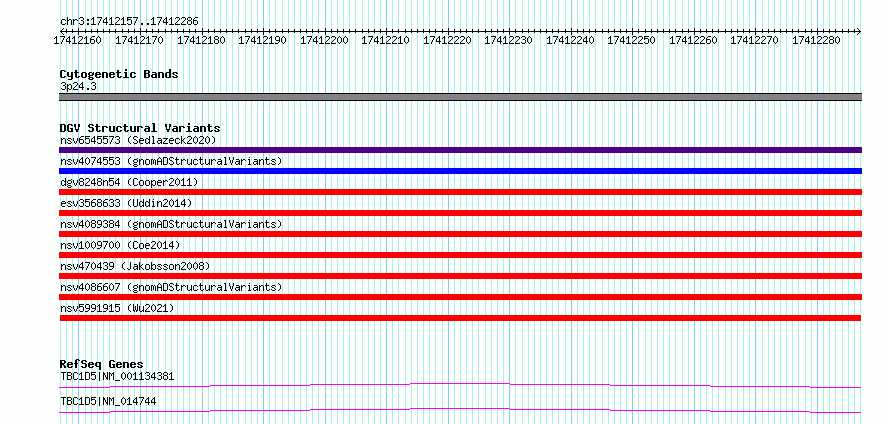Open gene label TBC1D5|NM_001134381
Viewport: 890px width, 424px height.
click(117, 376)
